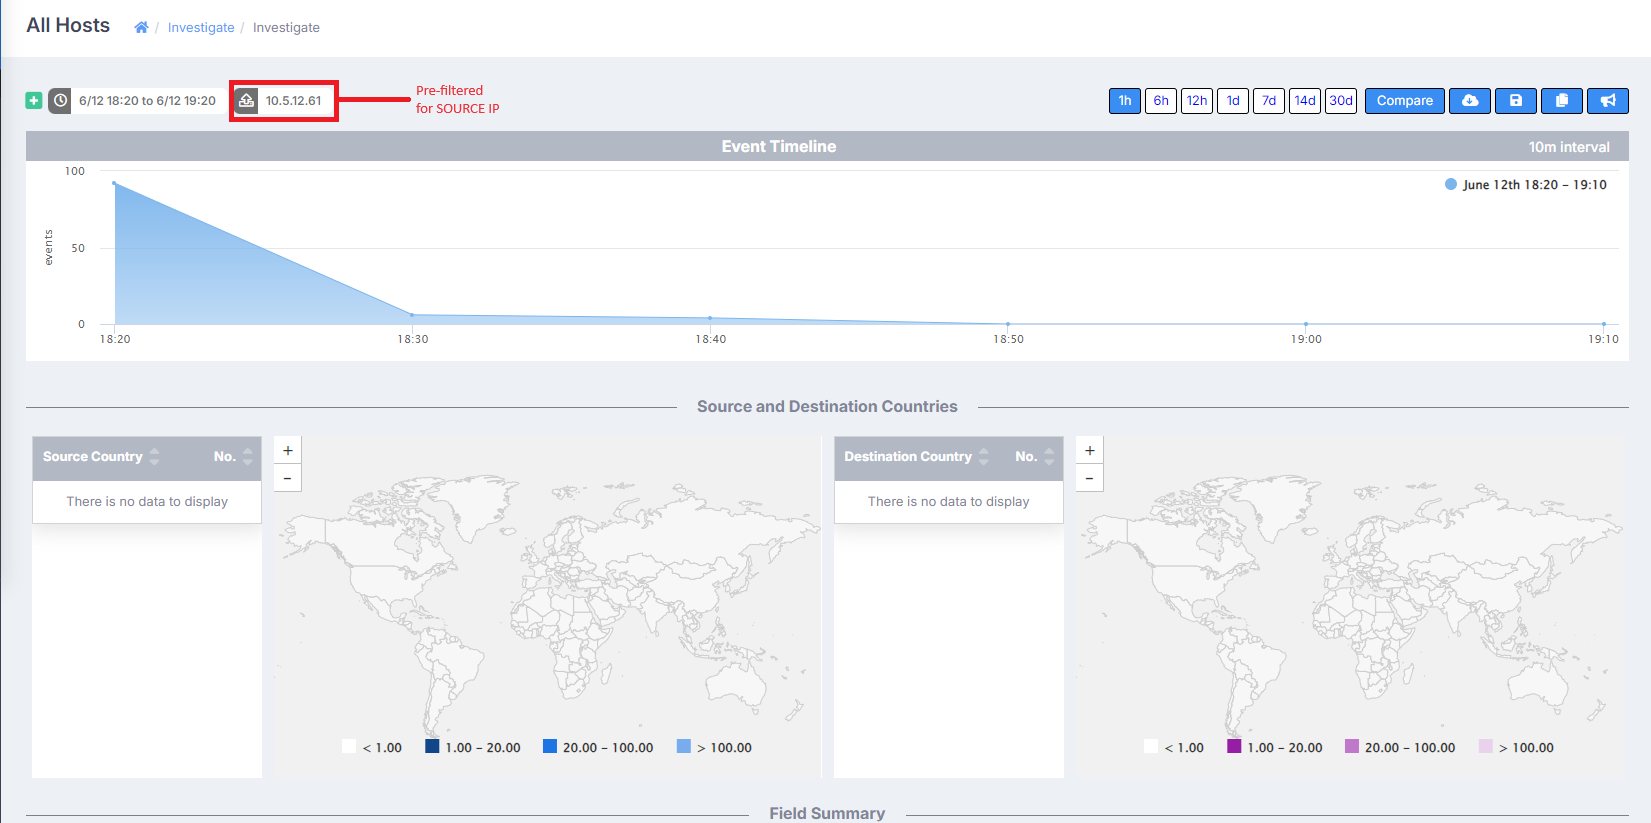Image resolution: width=1651 pixels, height=823 pixels.
Task: Sort source table by No. column
Action: tap(233, 456)
